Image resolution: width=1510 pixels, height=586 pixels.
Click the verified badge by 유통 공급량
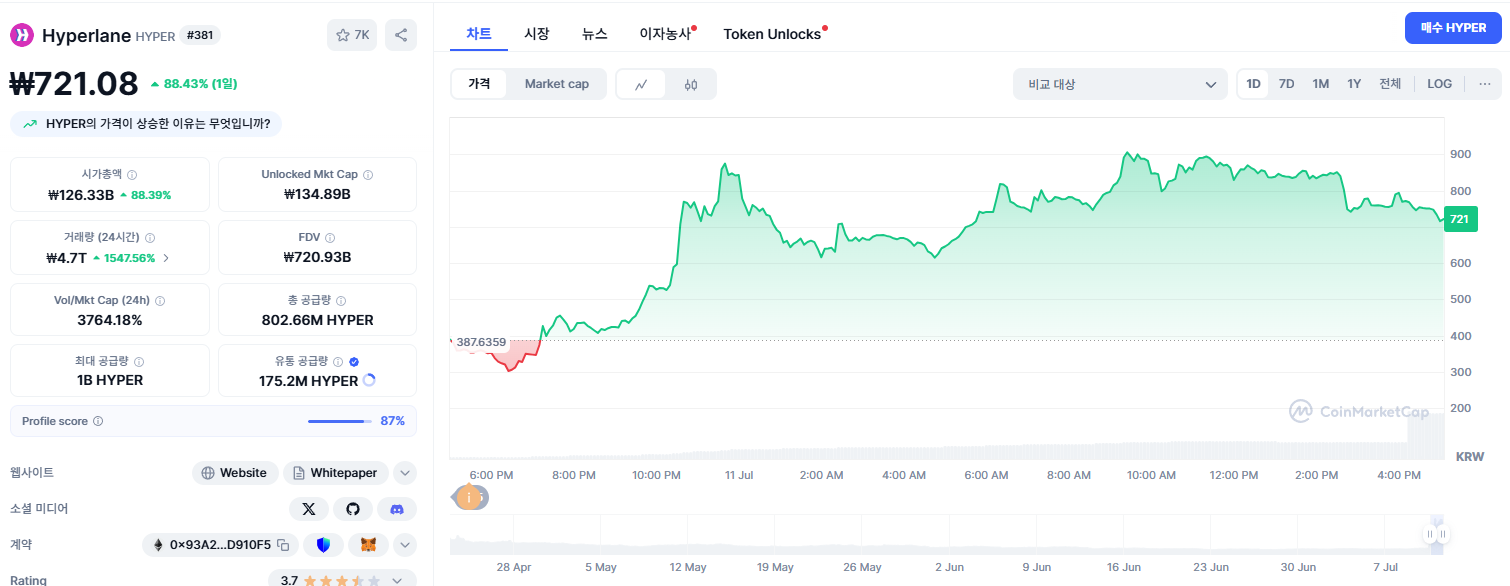(x=354, y=361)
